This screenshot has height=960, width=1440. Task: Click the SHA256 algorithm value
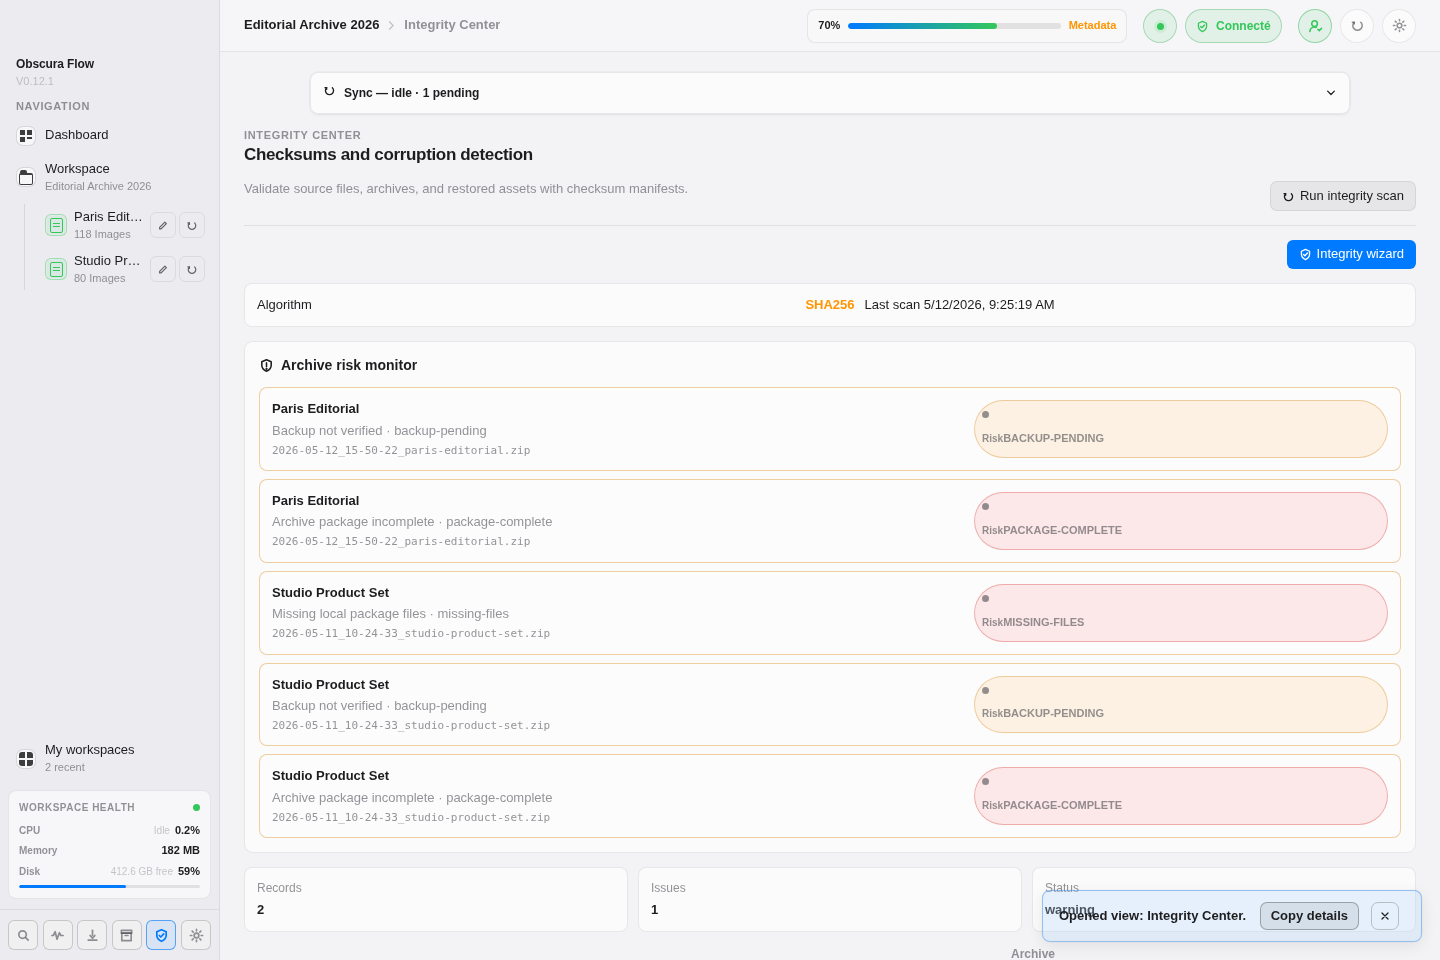tap(830, 305)
